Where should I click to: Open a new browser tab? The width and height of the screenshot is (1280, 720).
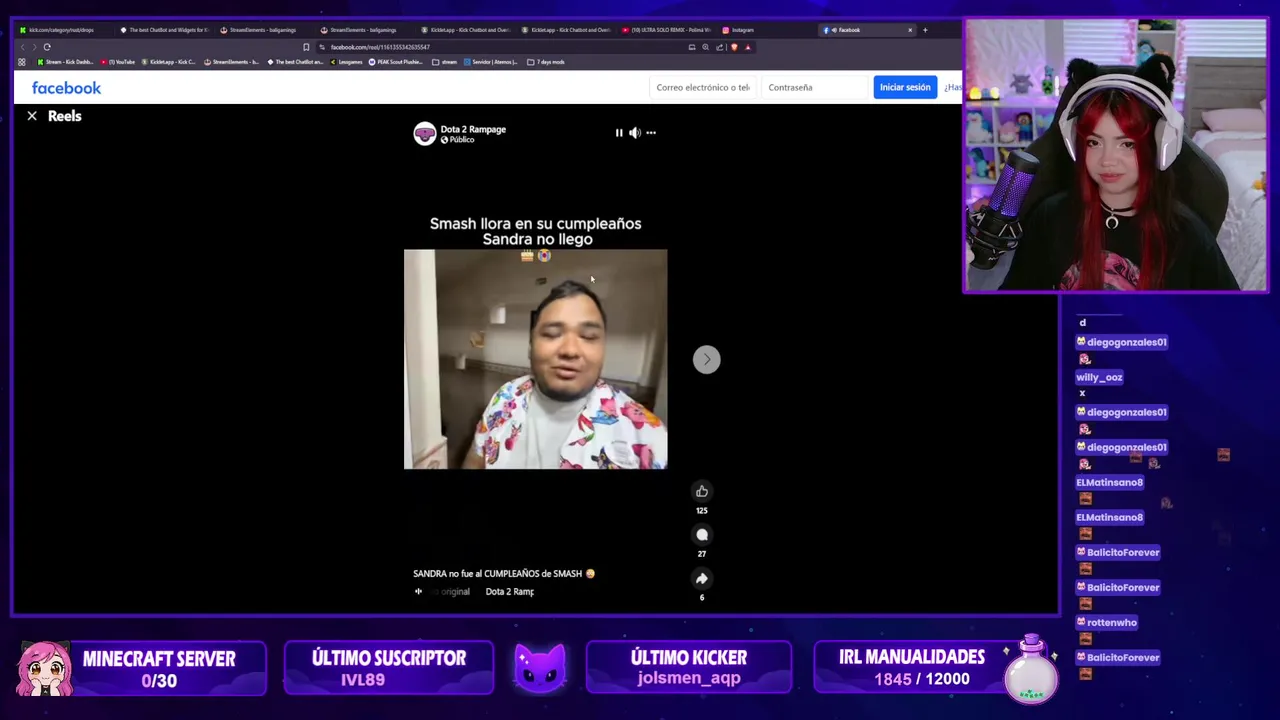[925, 30]
